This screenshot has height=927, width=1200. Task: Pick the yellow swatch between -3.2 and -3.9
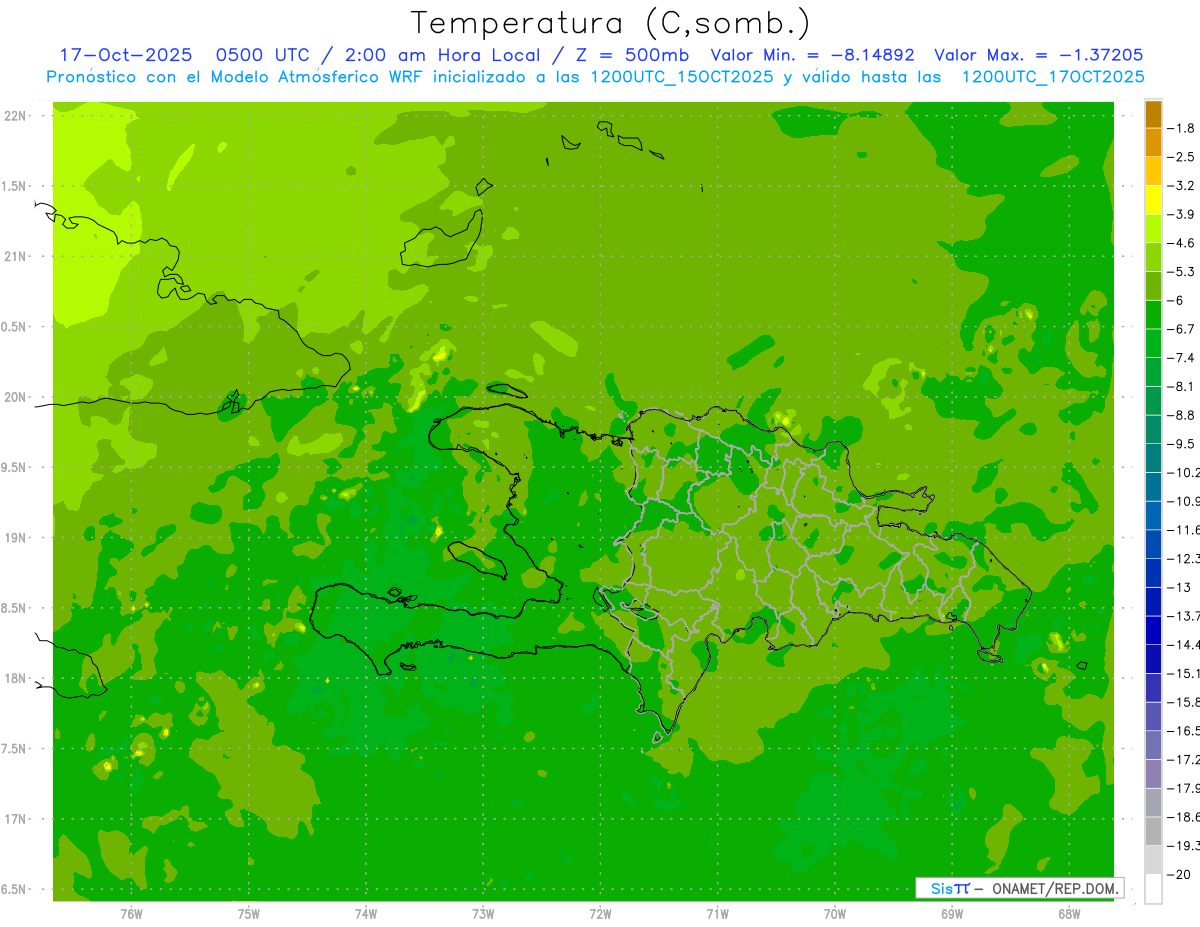click(1153, 200)
